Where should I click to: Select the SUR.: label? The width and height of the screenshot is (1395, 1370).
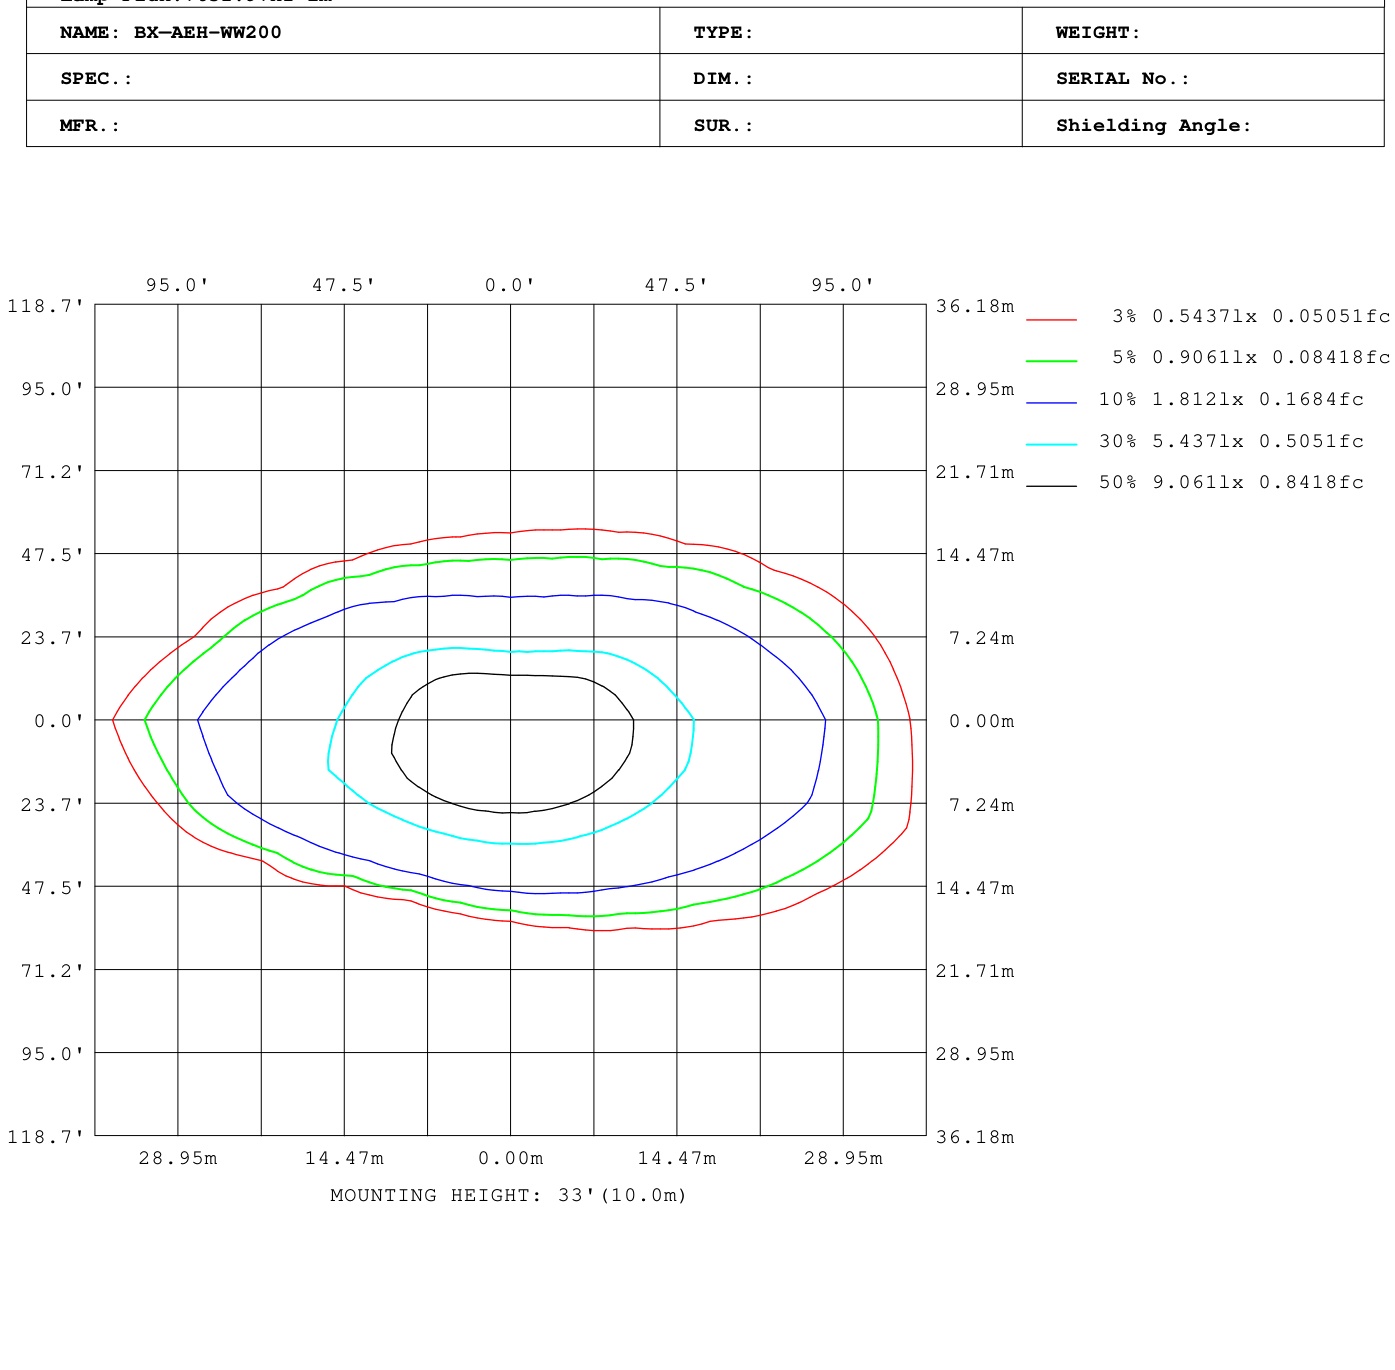pos(723,126)
